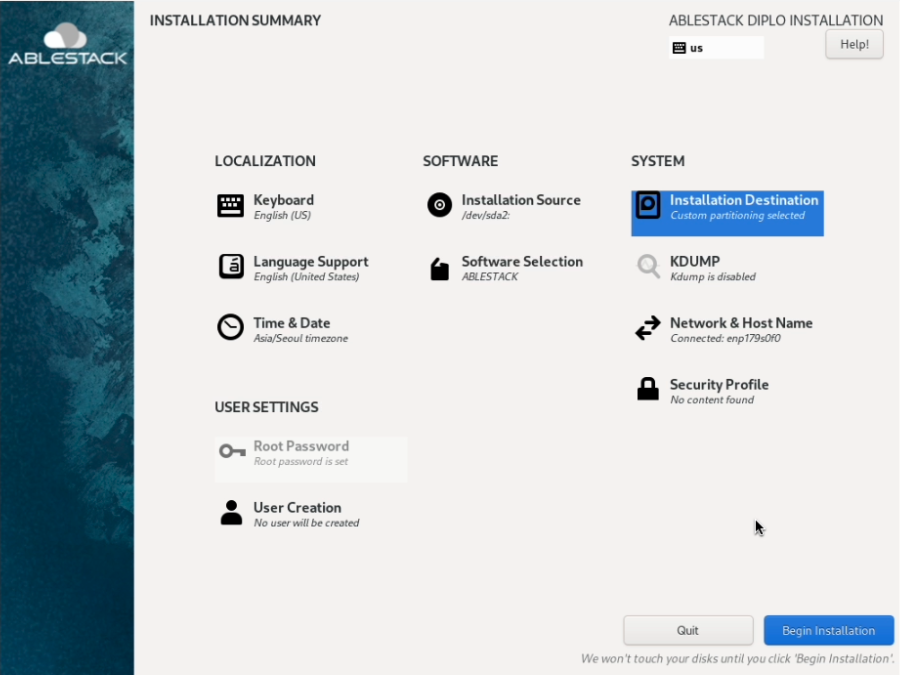Click the KDUMP magnifier icon
Image resolution: width=900 pixels, height=675 pixels.
pyautogui.click(x=648, y=267)
